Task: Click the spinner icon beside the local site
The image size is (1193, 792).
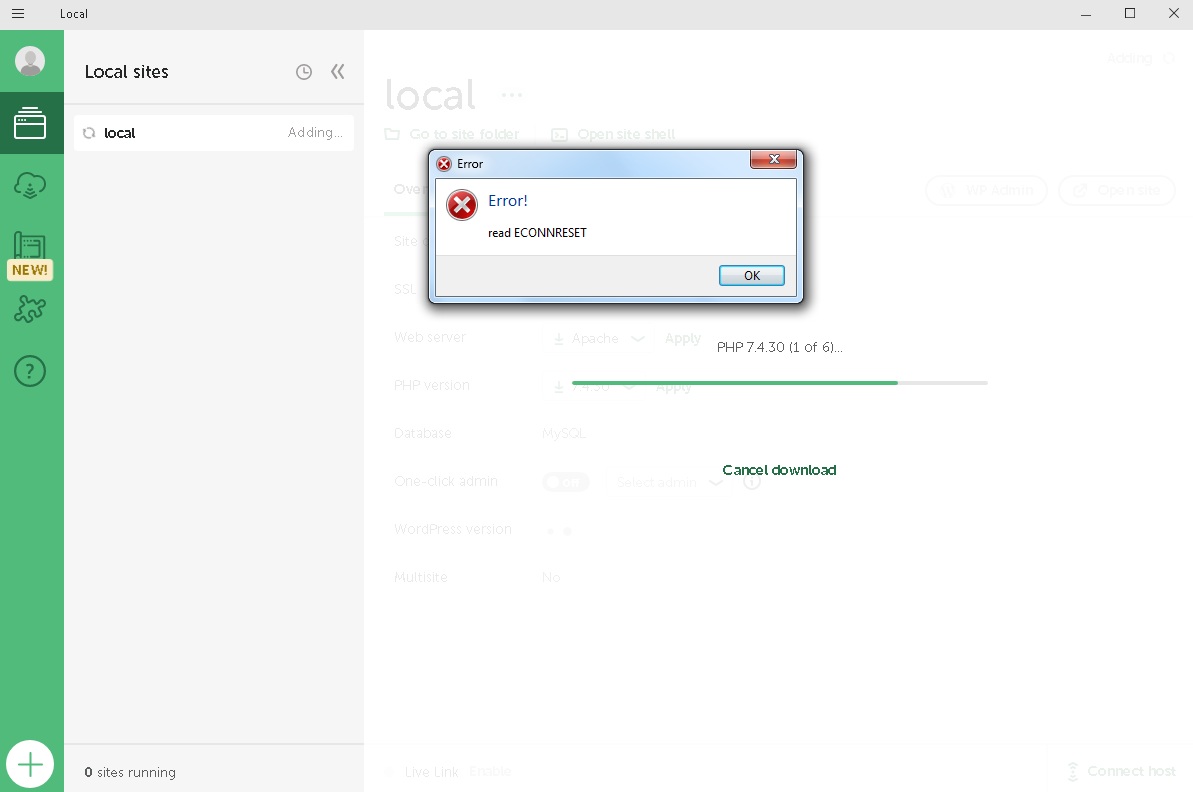Action: point(89,132)
